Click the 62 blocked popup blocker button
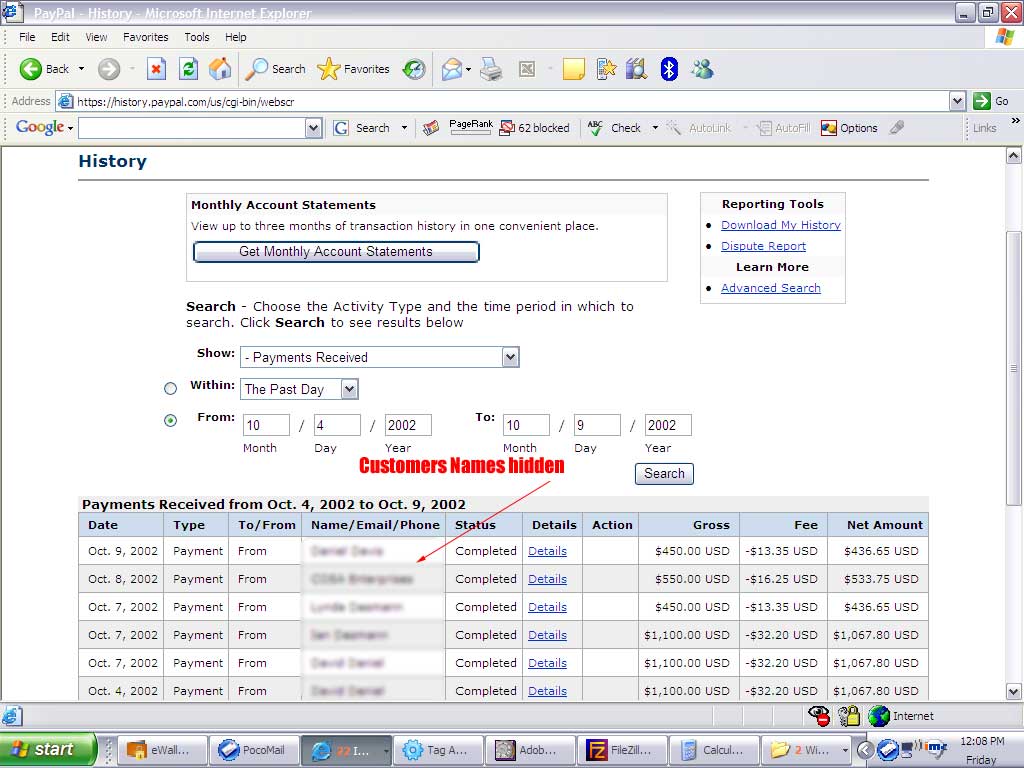The image size is (1024, 768). (x=534, y=128)
